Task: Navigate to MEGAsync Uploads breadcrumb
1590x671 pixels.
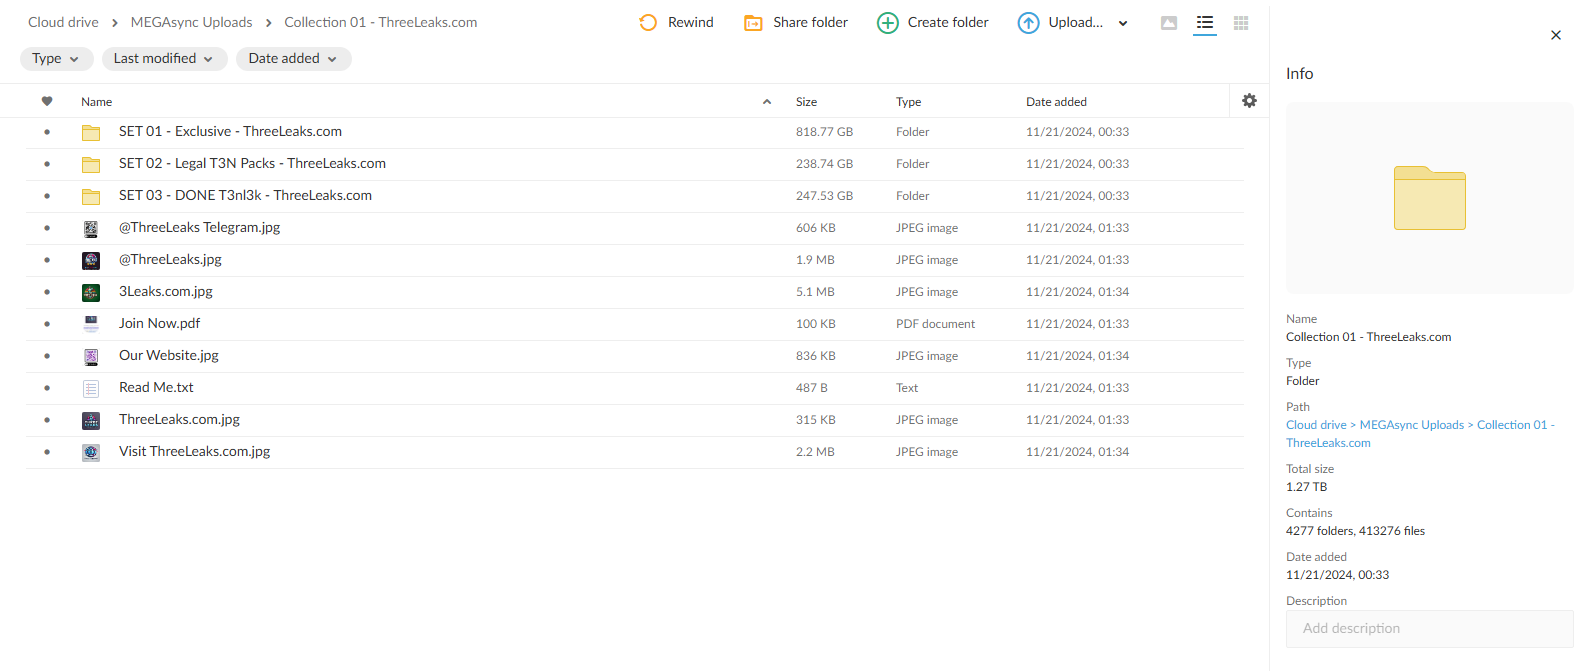Action: coord(191,22)
